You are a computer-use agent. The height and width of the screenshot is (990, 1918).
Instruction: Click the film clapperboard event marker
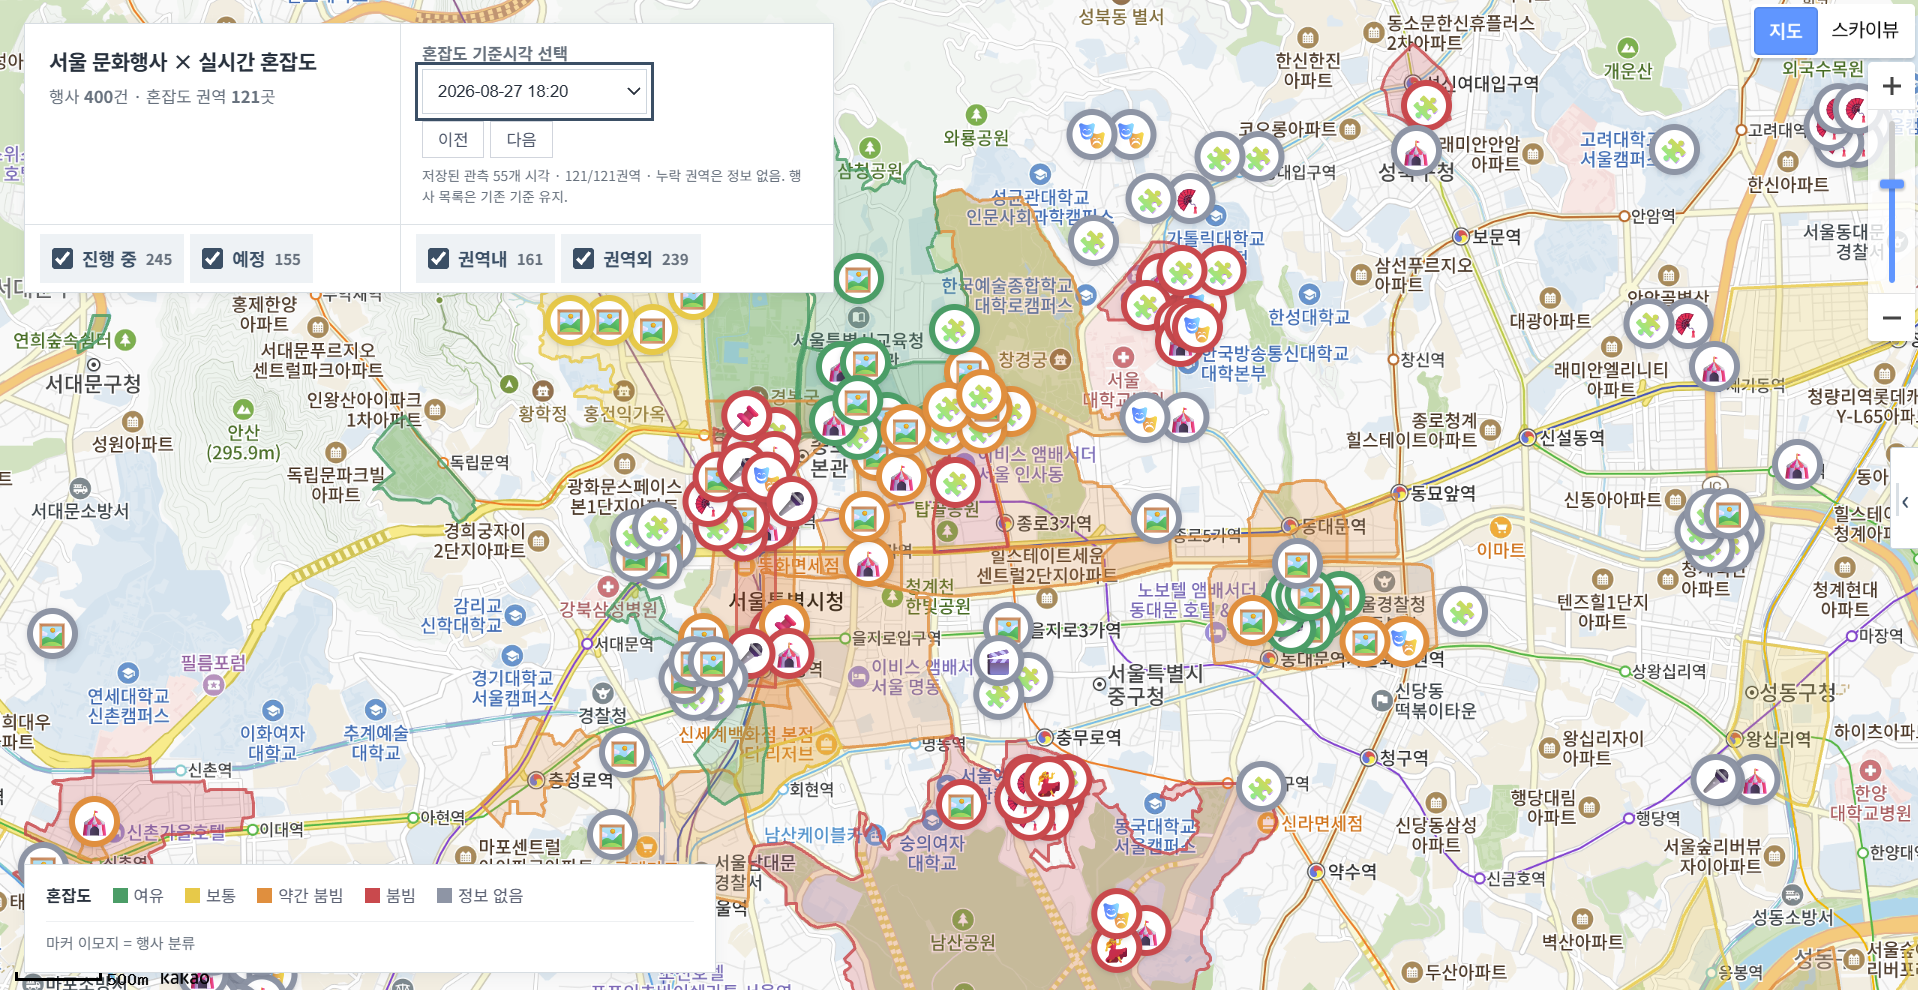point(998,661)
